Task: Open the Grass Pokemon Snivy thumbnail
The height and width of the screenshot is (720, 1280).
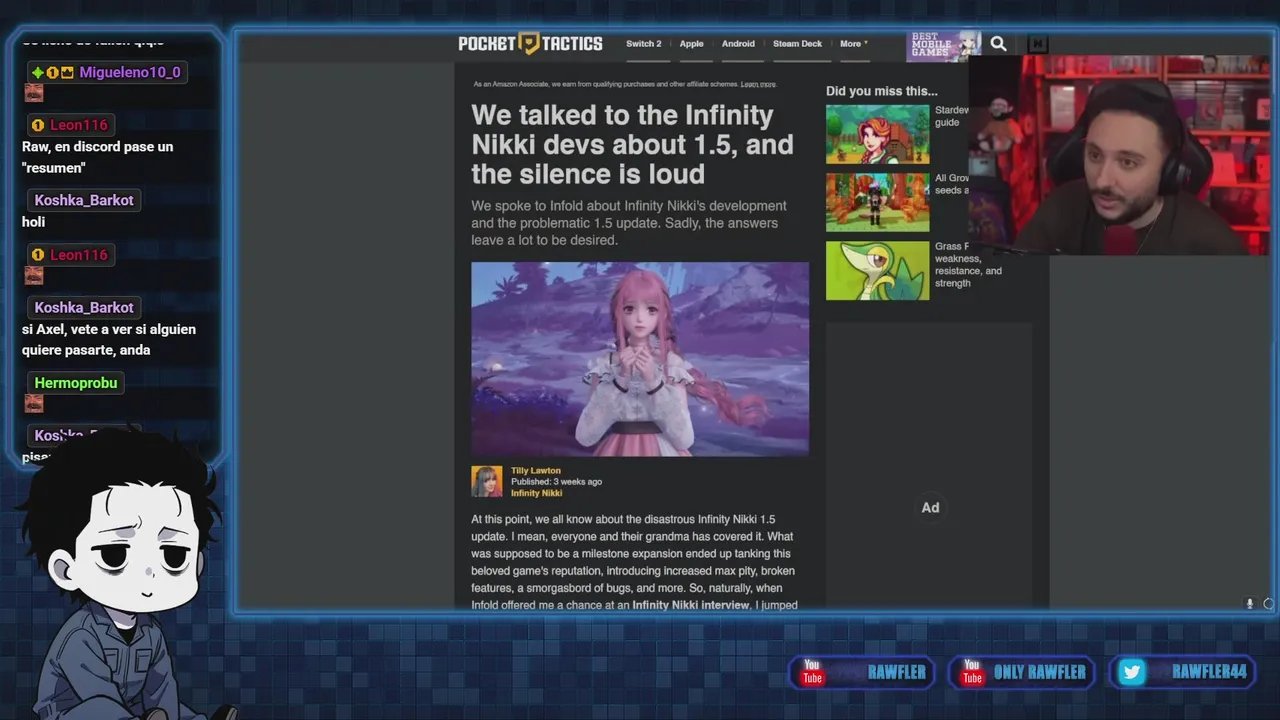Action: (877, 270)
